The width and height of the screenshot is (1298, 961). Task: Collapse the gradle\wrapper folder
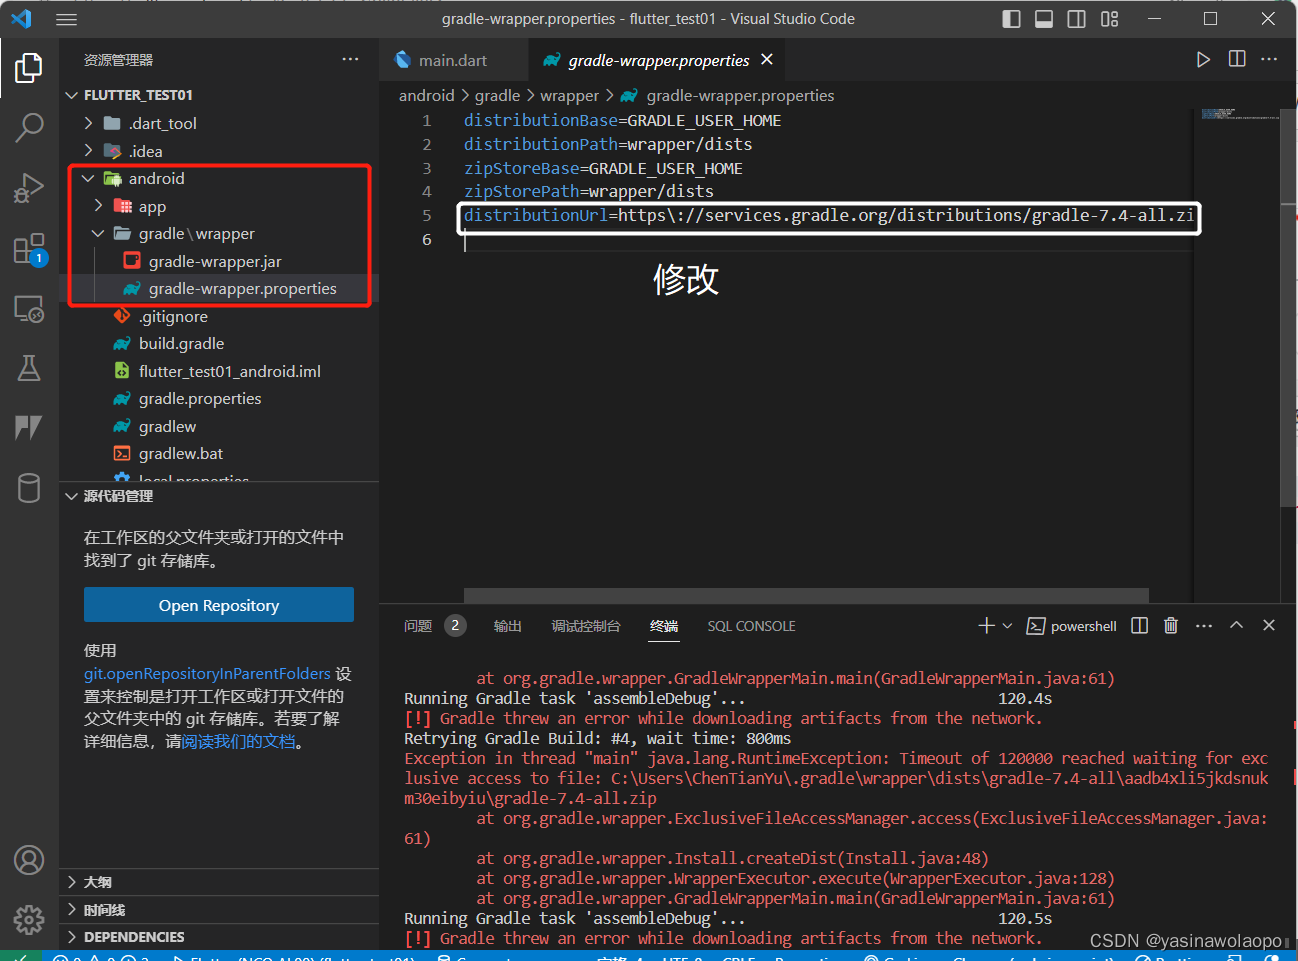pos(98,233)
